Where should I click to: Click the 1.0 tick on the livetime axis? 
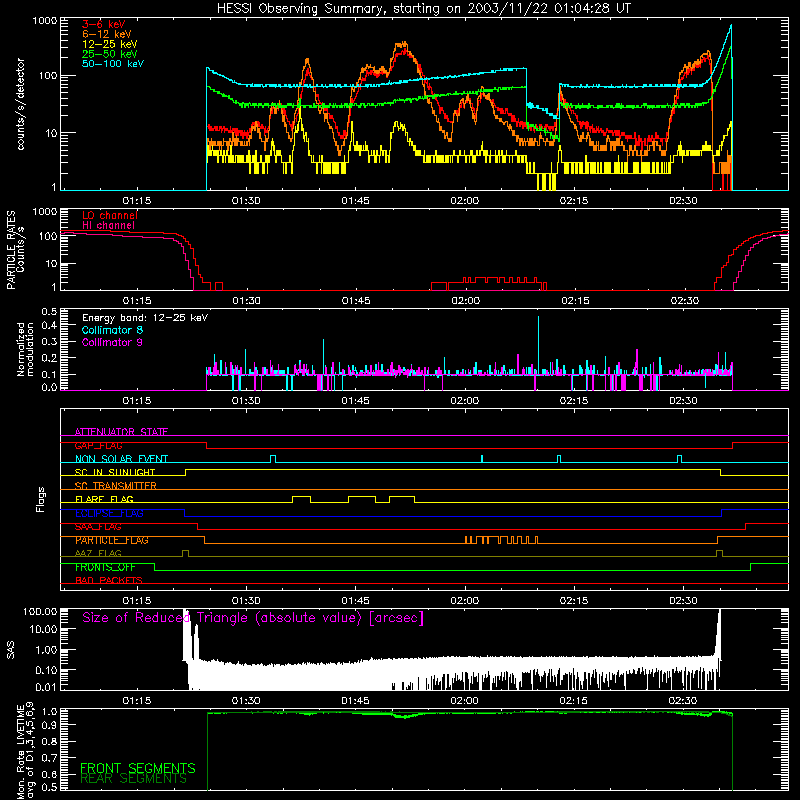tap(49, 712)
